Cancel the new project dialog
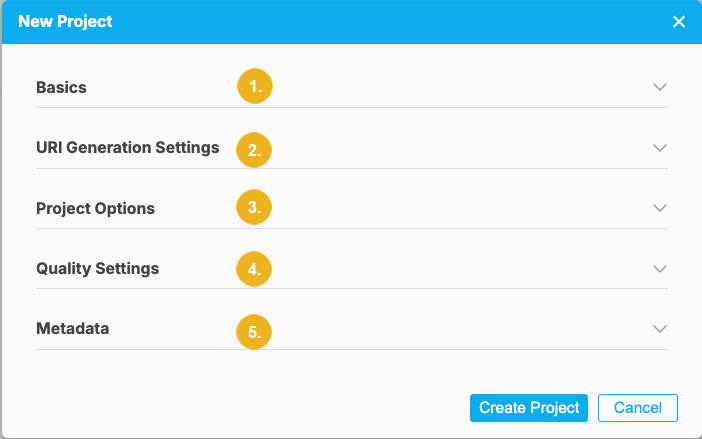 point(638,408)
